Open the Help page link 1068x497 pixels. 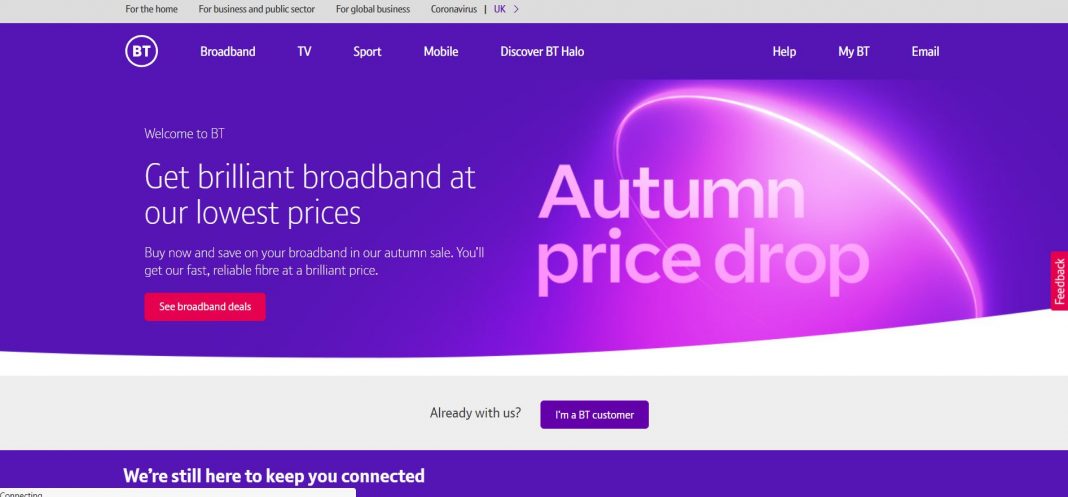tap(784, 52)
